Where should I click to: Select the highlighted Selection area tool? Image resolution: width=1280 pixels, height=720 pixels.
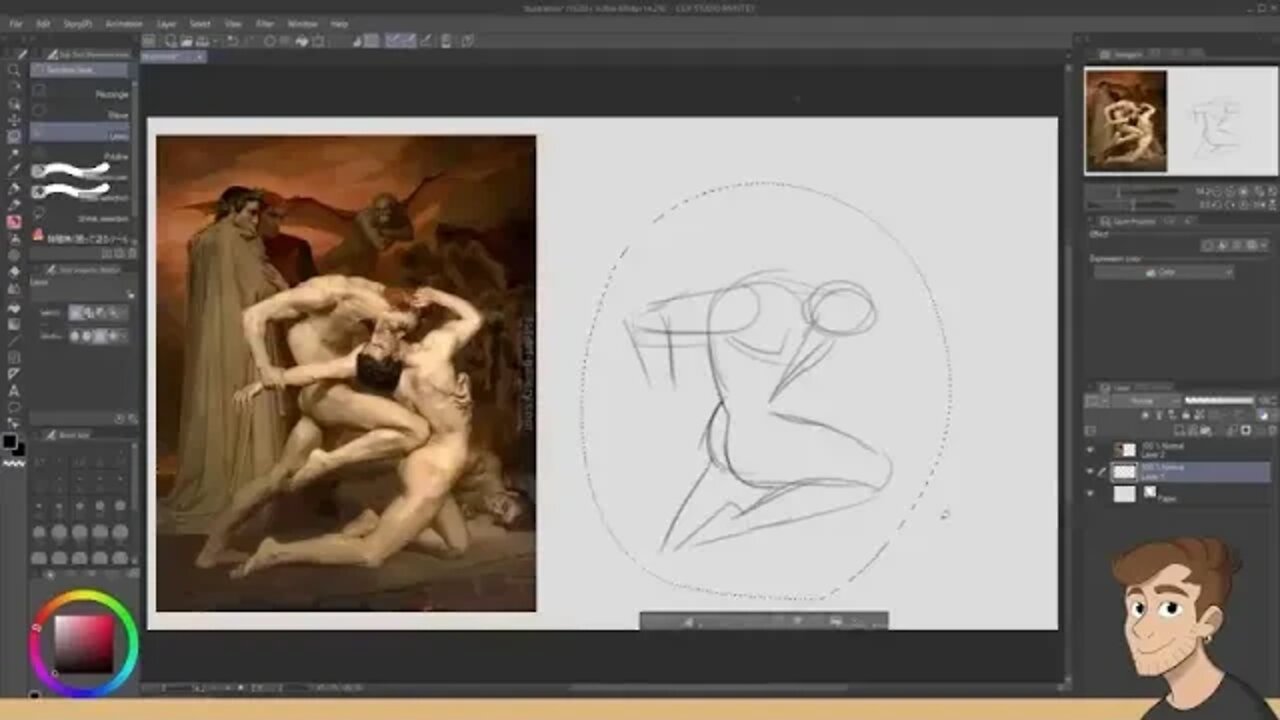point(14,137)
